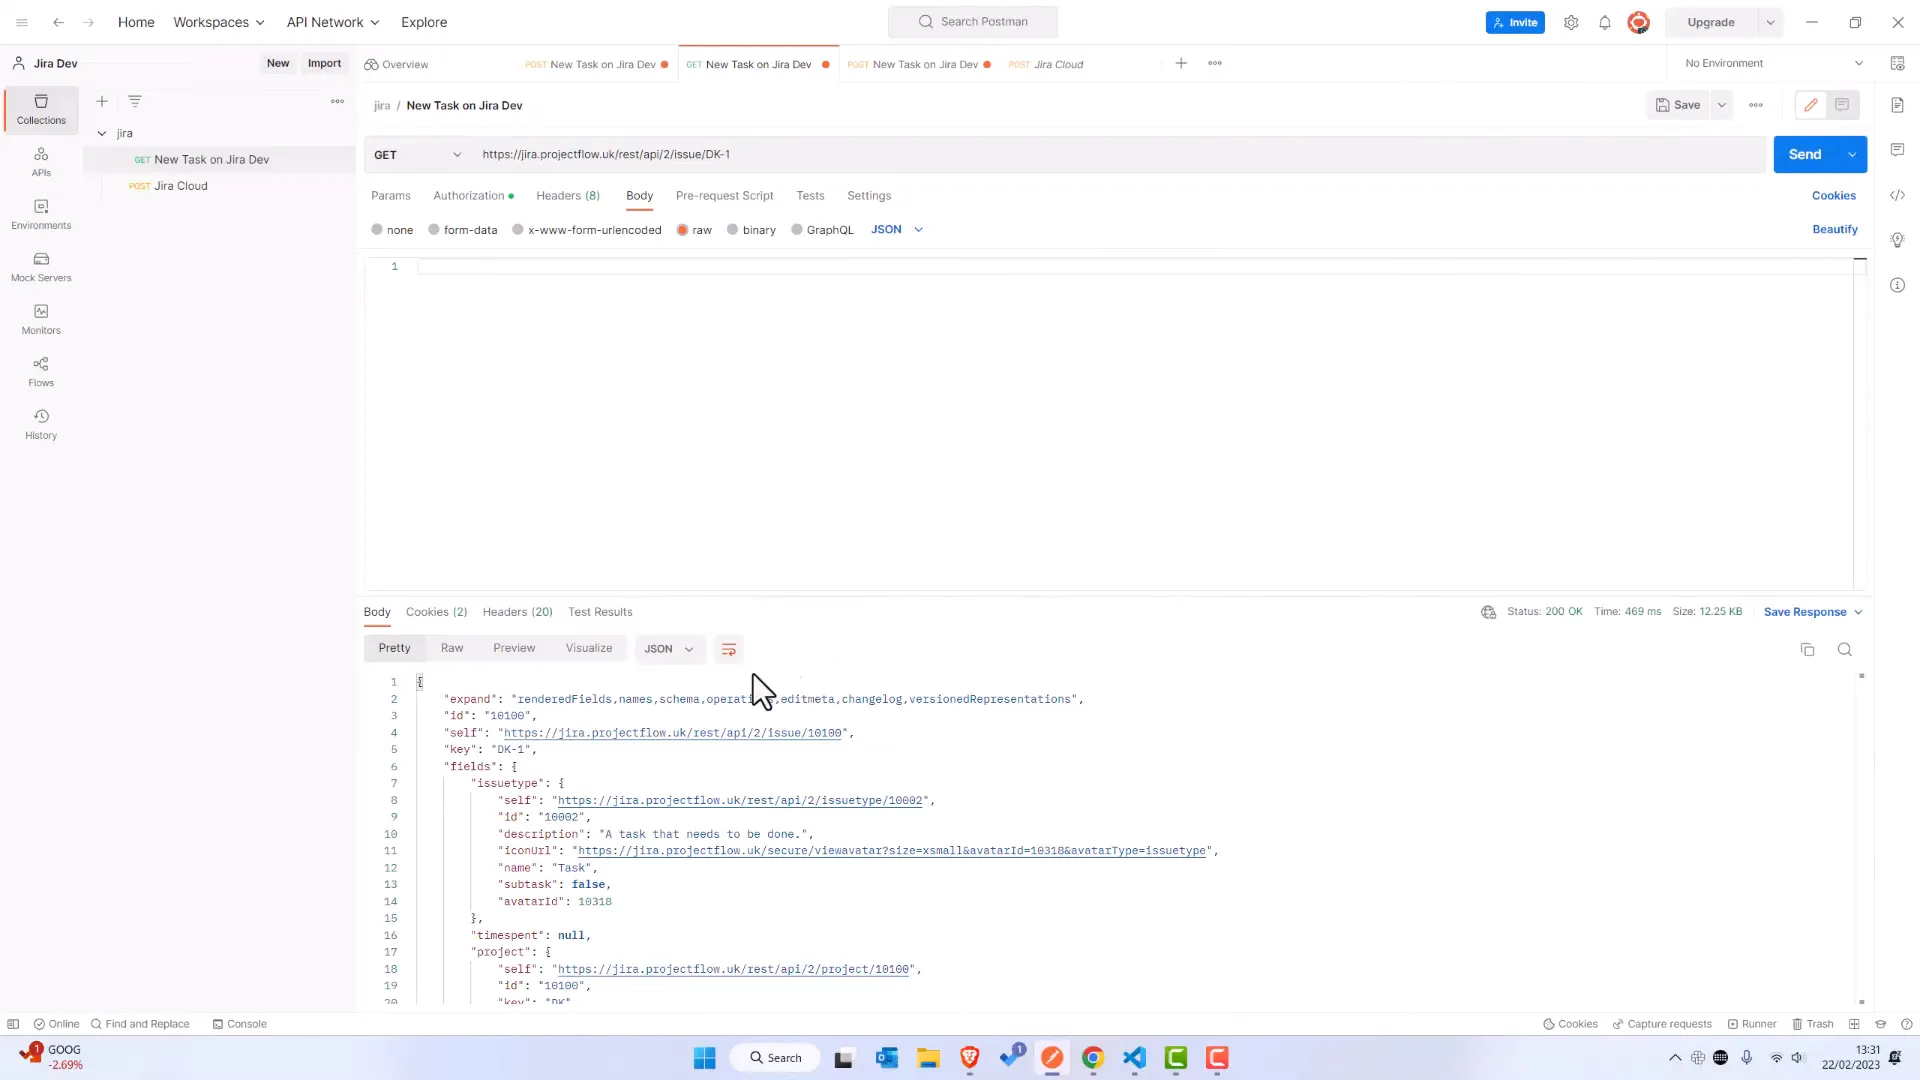
Task: Switch to response Raw view tab
Action: click(x=452, y=648)
